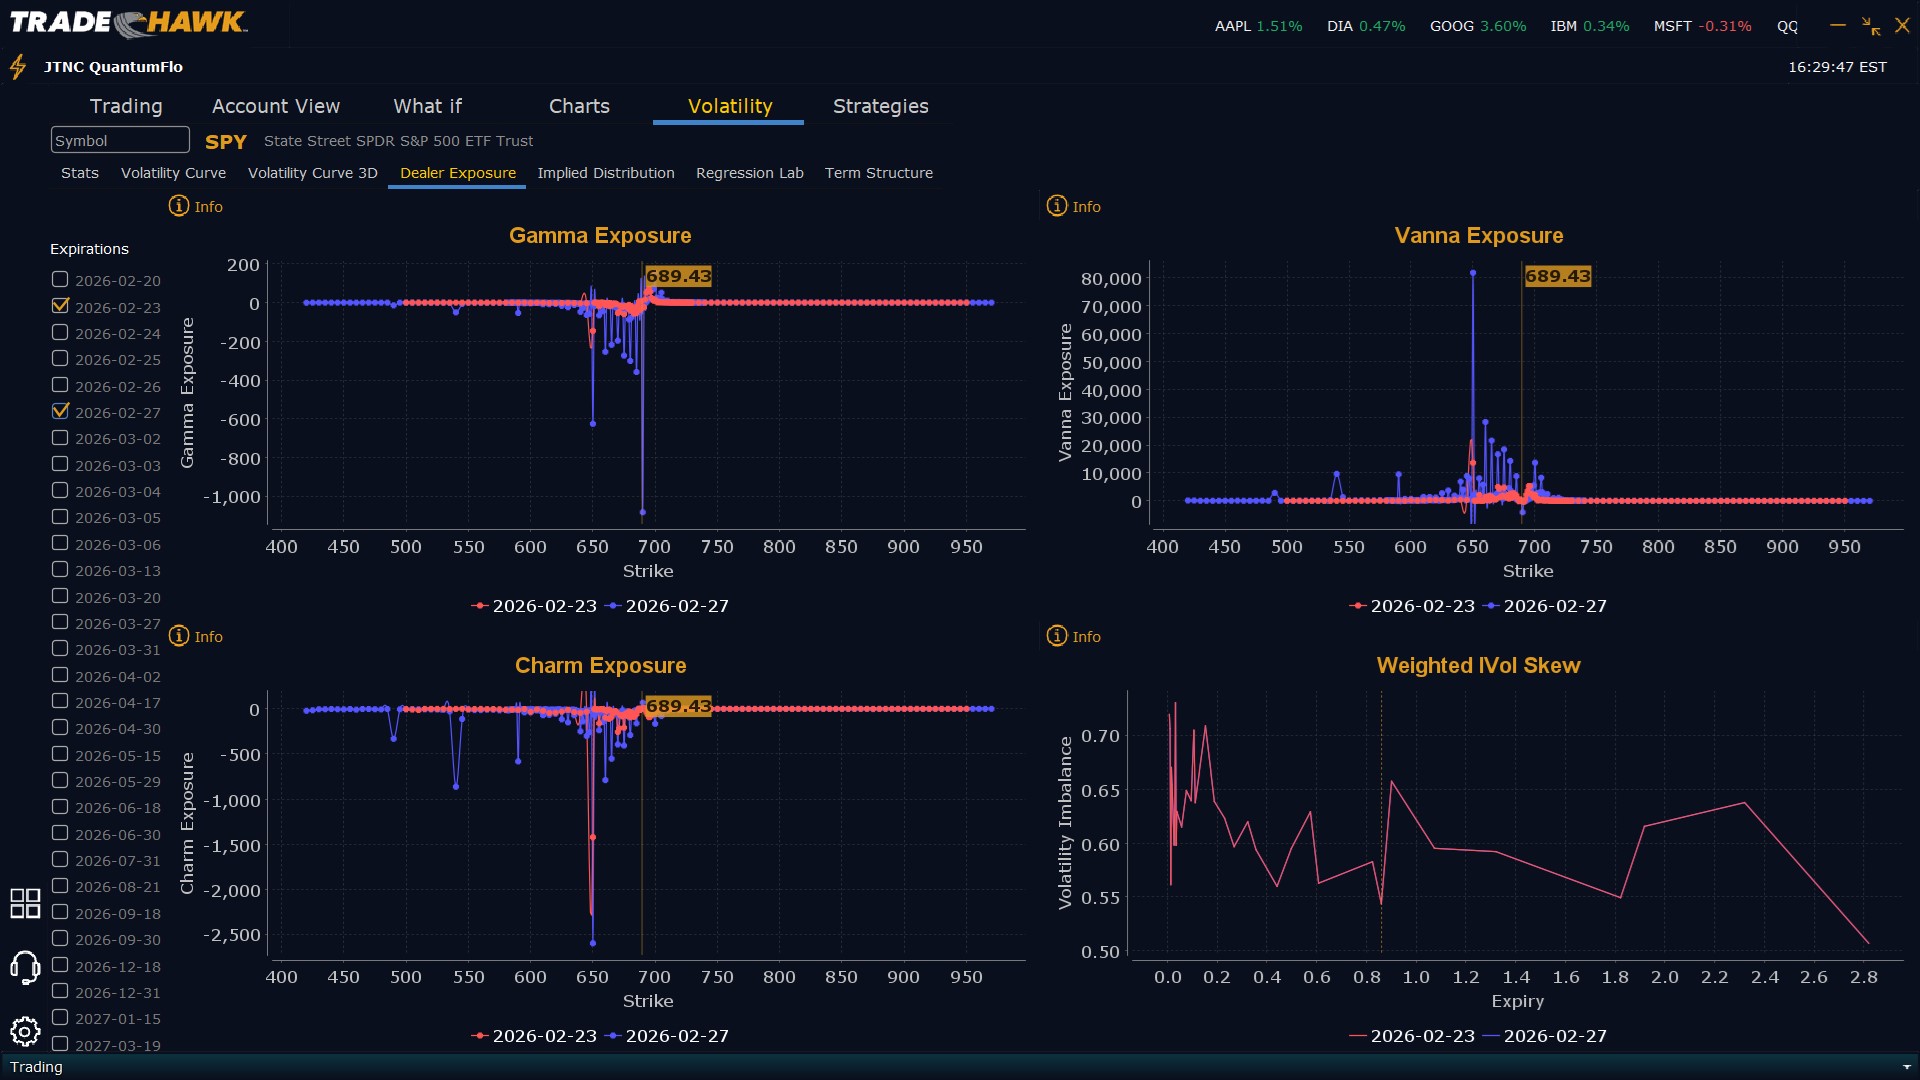Viewport: 1920px width, 1080px height.
Task: Open the settings gear icon
Action: point(25,1031)
